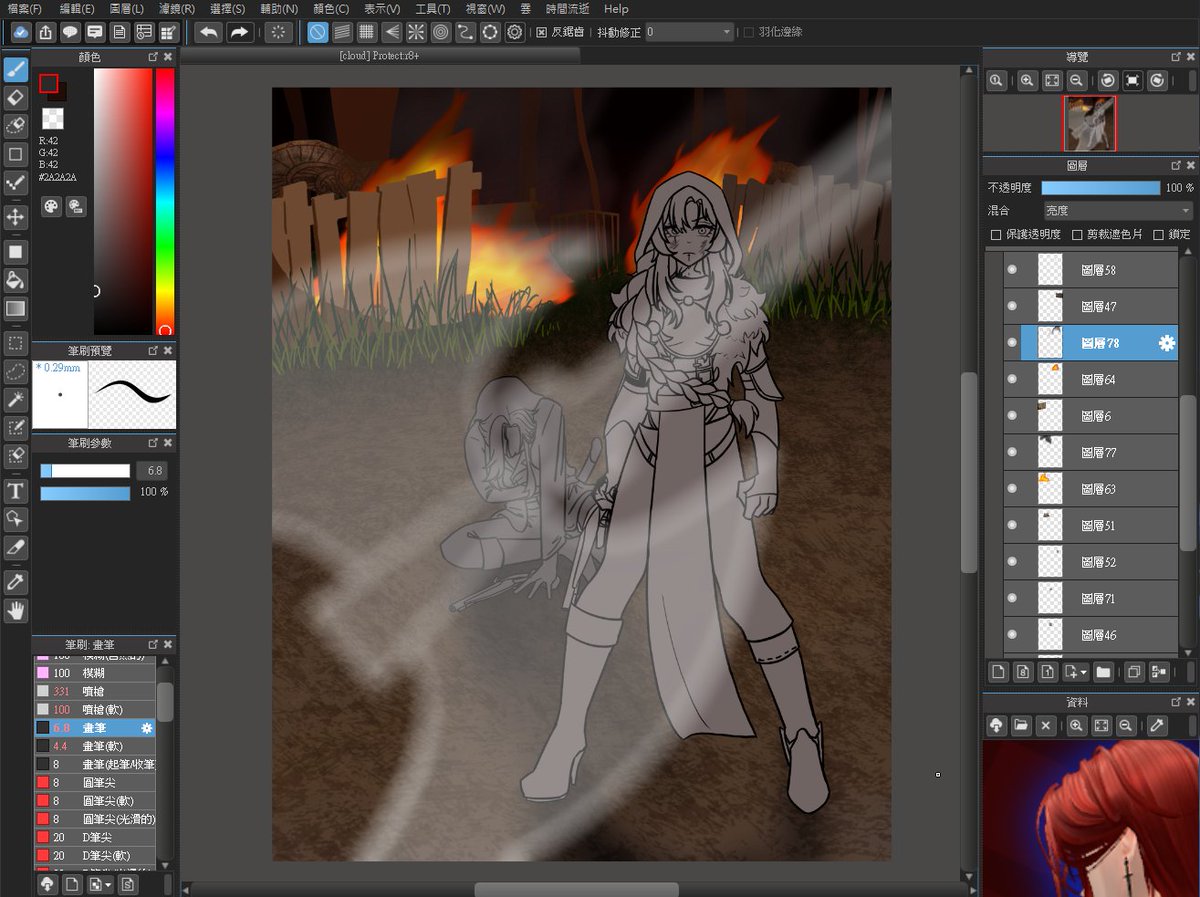Duplicate layer icon in layers panel

tap(1134, 672)
